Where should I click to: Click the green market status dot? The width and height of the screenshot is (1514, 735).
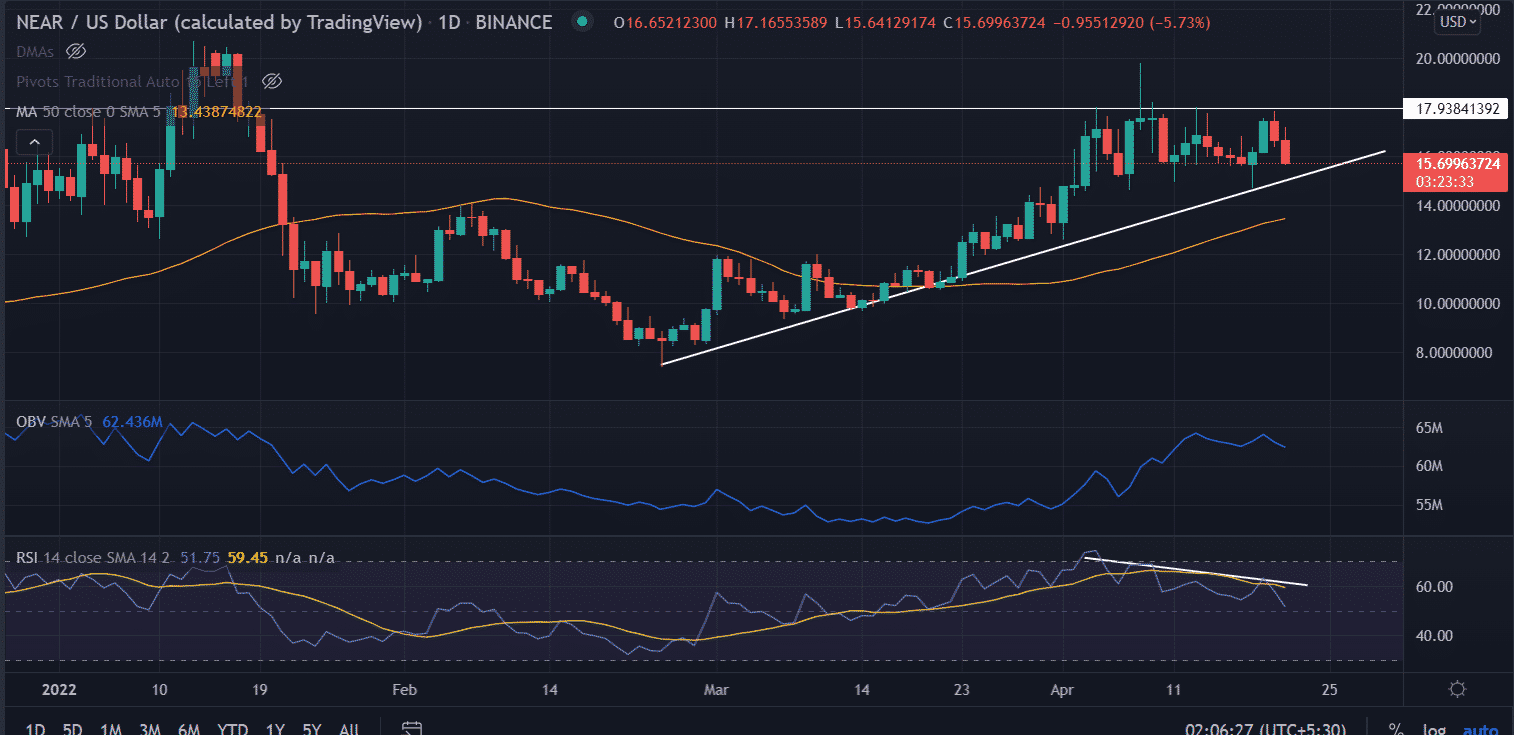pos(581,22)
